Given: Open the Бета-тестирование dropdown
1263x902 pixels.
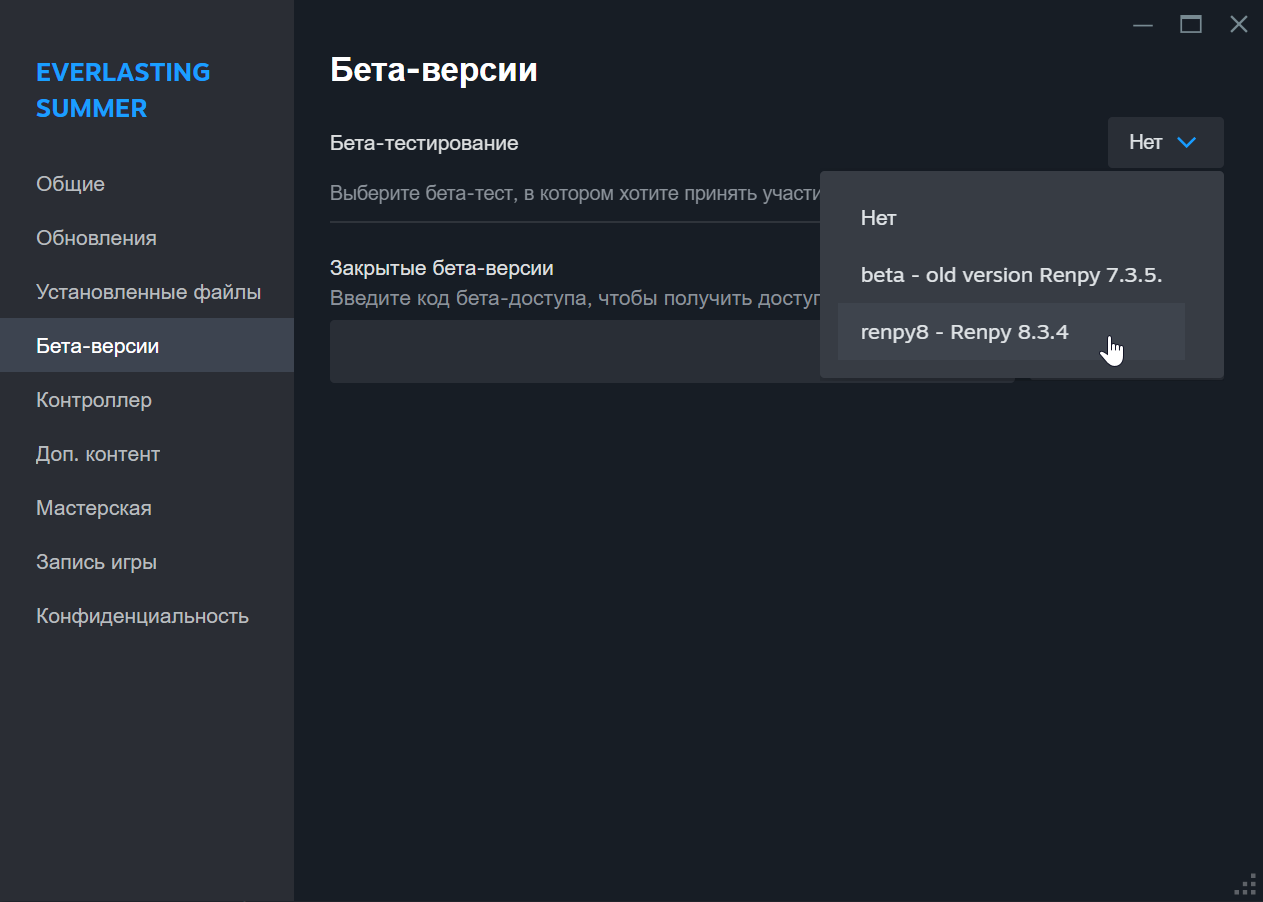Looking at the screenshot, I should point(1165,143).
